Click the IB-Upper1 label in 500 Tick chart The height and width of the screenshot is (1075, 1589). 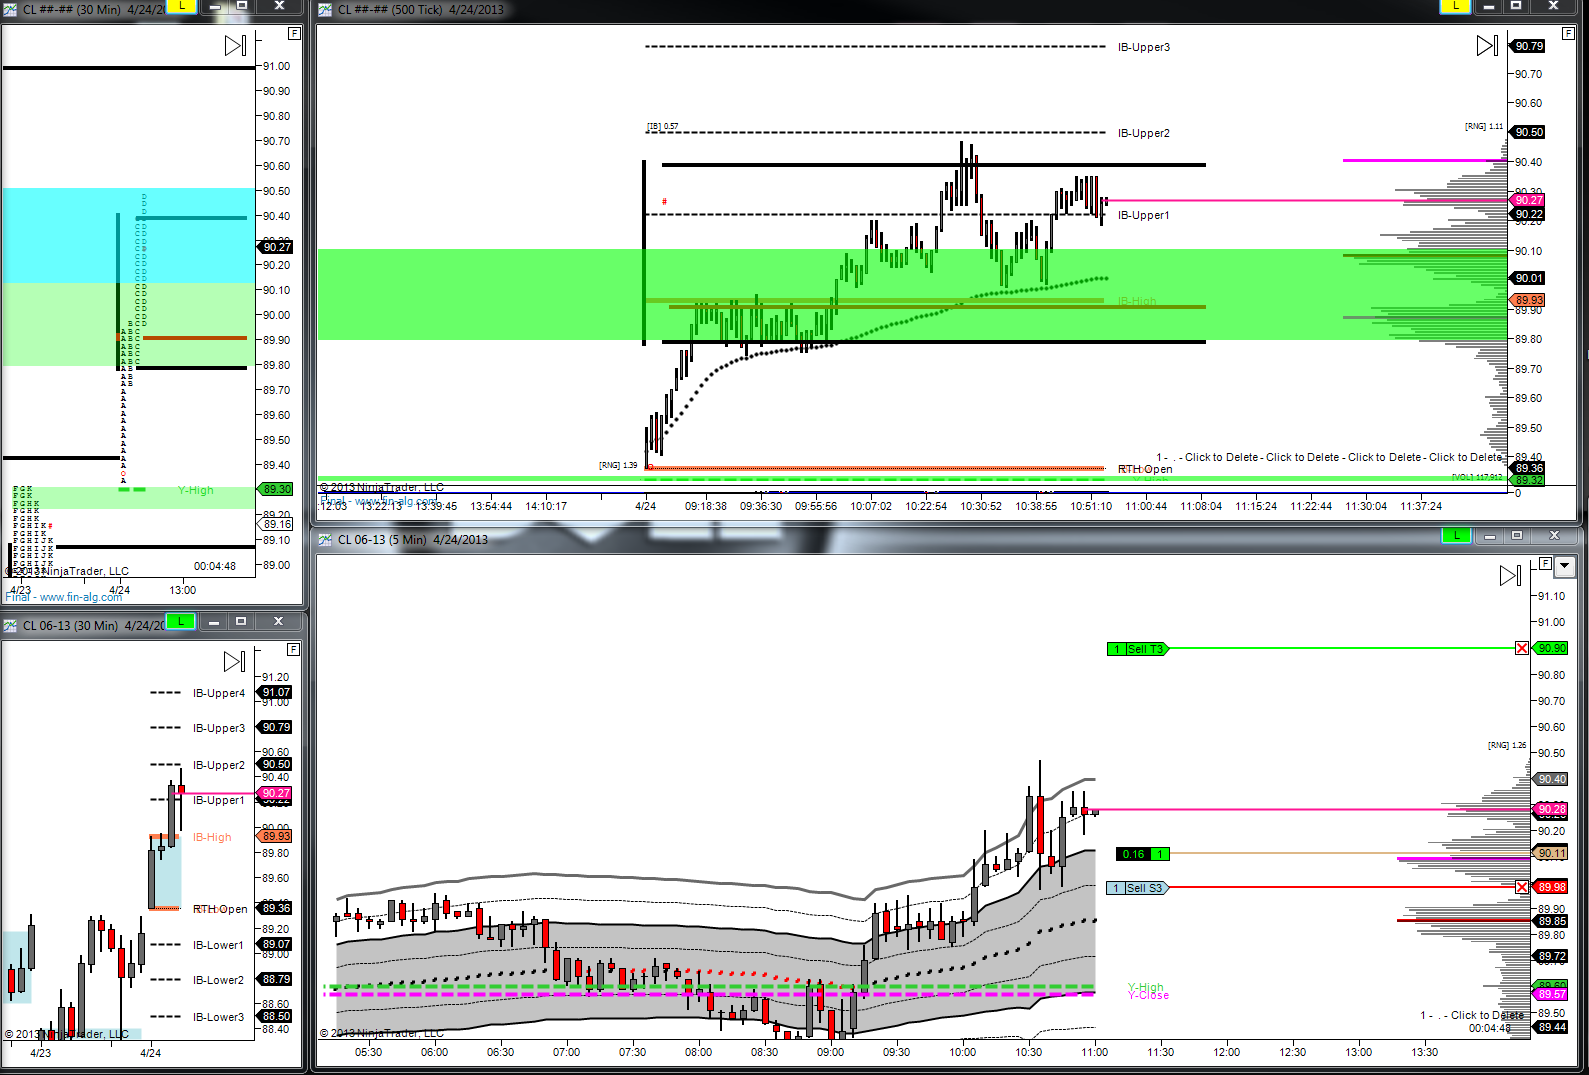(1144, 215)
